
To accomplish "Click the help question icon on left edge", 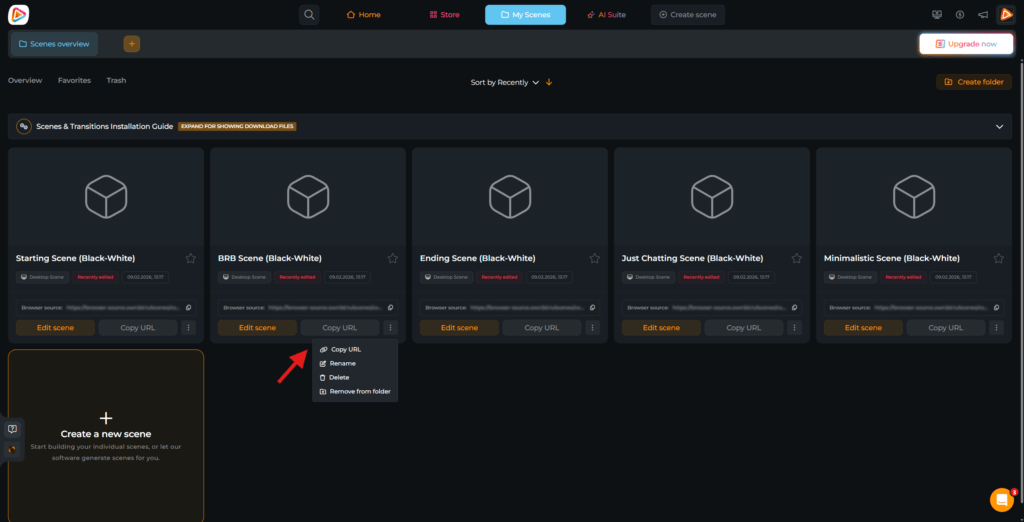I will pos(12,429).
